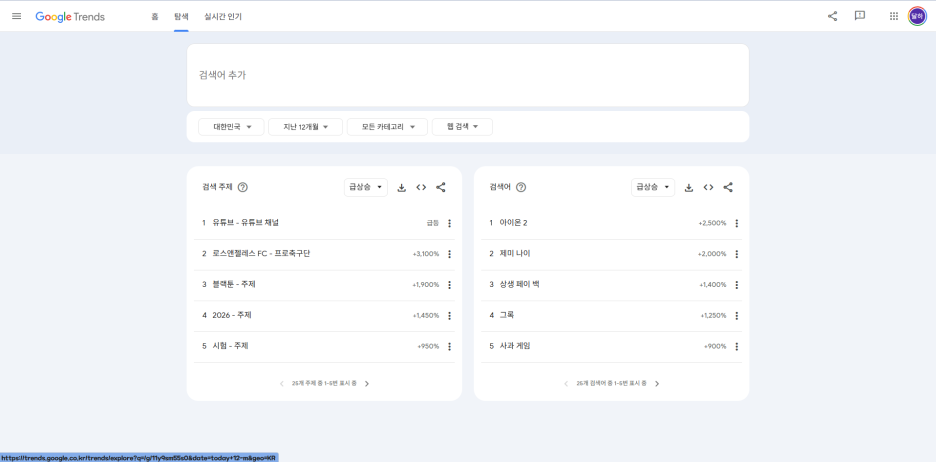Open topic 유튜브 - 유튜브 채널
Screen dimensions: 936x462
(245, 223)
